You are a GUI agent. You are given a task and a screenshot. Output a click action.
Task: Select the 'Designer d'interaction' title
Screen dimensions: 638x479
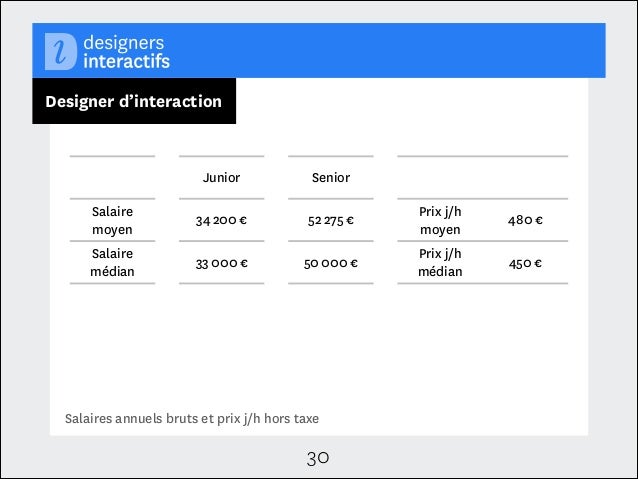tap(133, 102)
